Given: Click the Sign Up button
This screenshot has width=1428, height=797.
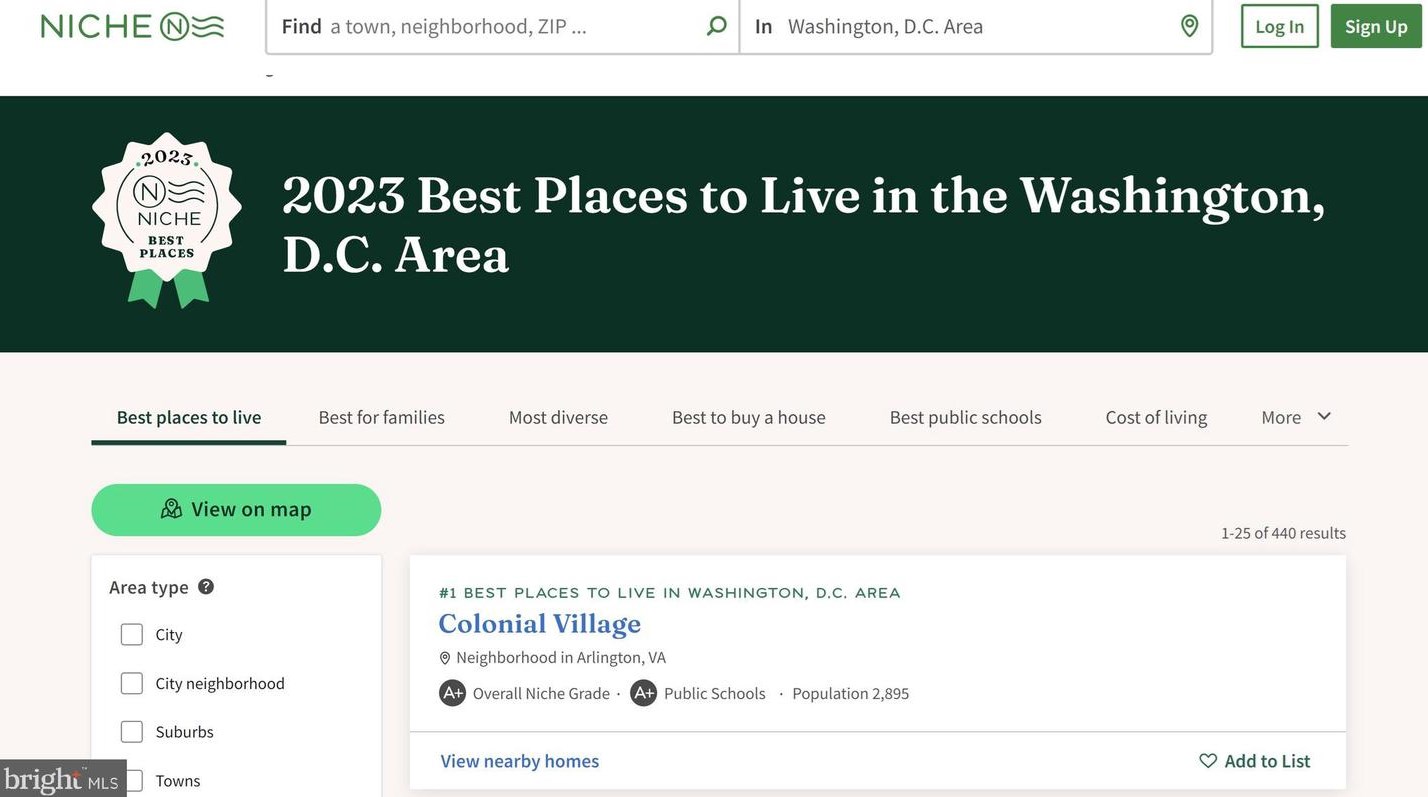Looking at the screenshot, I should 1375,27.
